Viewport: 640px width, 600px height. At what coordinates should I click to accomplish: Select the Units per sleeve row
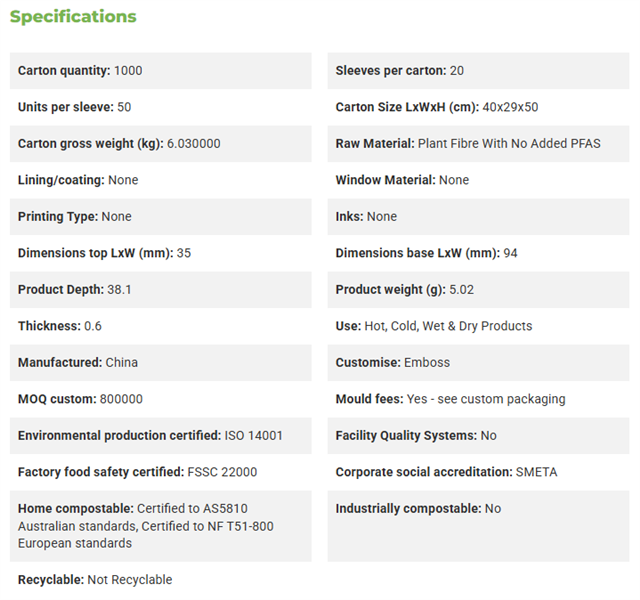[x=160, y=107]
